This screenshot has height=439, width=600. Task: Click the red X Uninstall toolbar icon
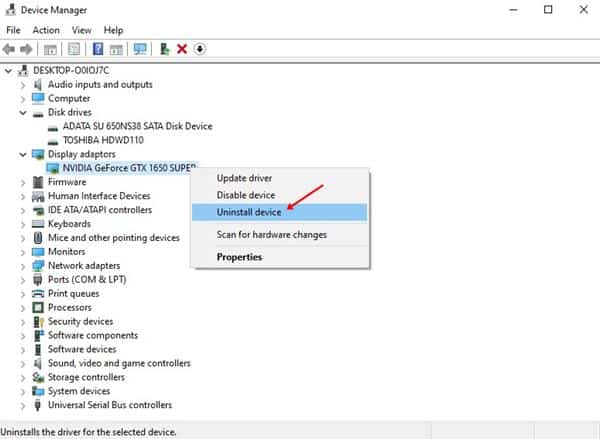[x=182, y=49]
